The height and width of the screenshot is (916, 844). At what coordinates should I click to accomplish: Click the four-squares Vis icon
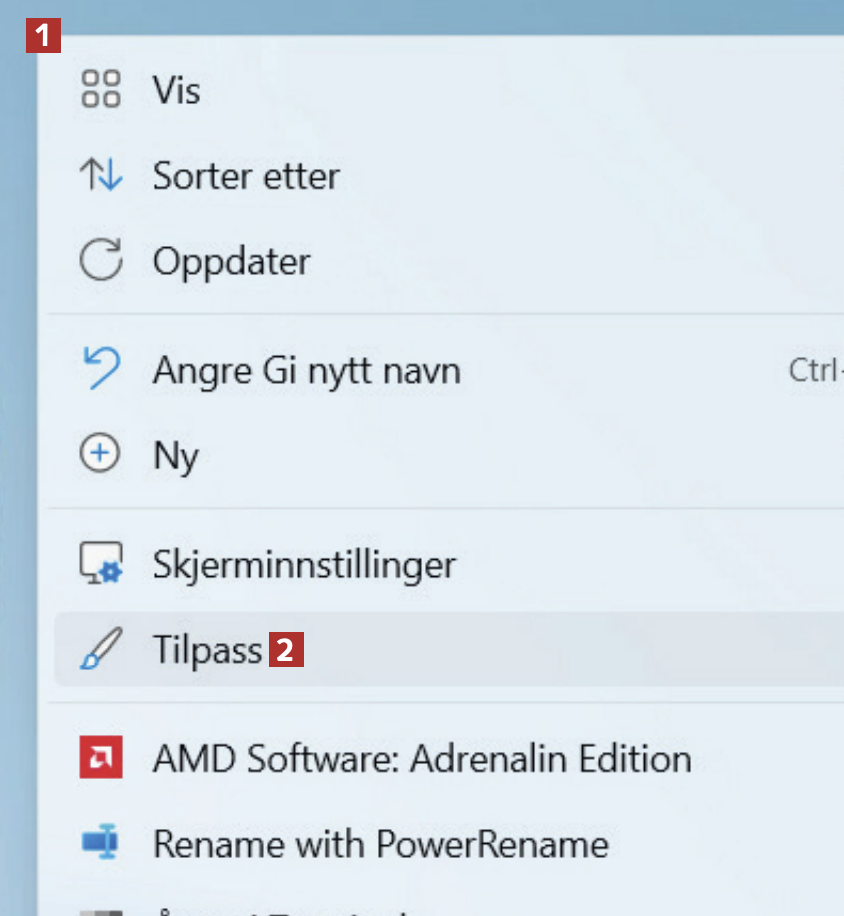(100, 89)
